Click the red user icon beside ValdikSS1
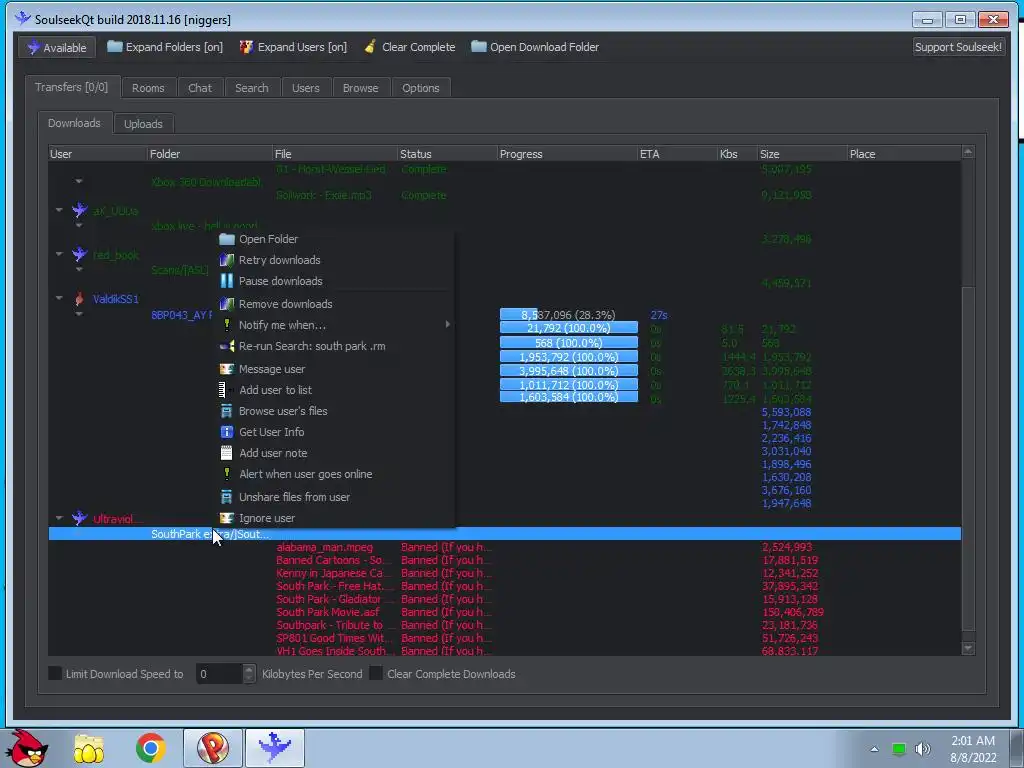1024x768 pixels. coord(79,298)
